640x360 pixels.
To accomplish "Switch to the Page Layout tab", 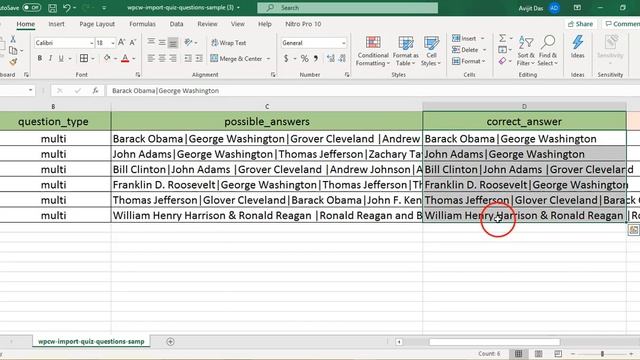I will pyautogui.click(x=97, y=24).
